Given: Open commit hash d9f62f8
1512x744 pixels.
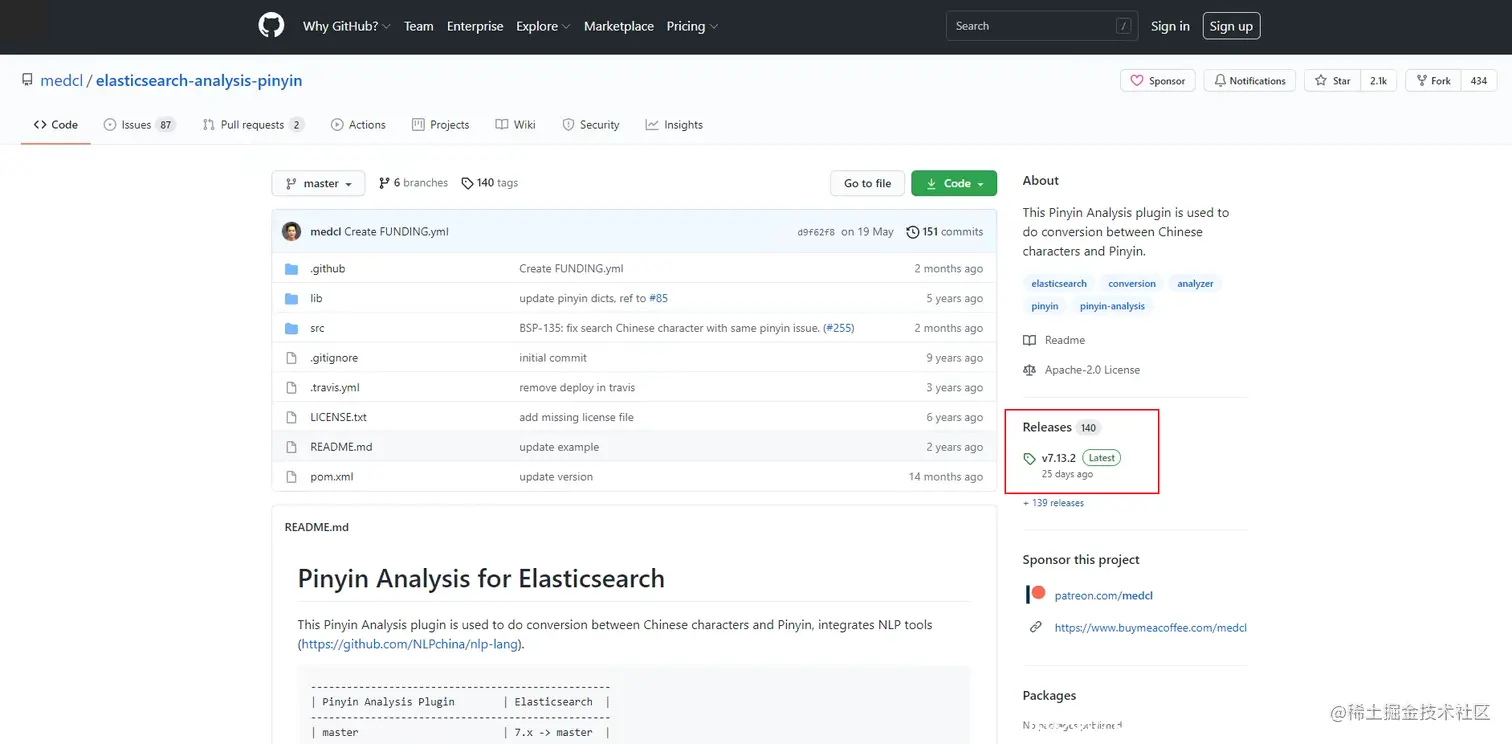Looking at the screenshot, I should pyautogui.click(x=816, y=232).
